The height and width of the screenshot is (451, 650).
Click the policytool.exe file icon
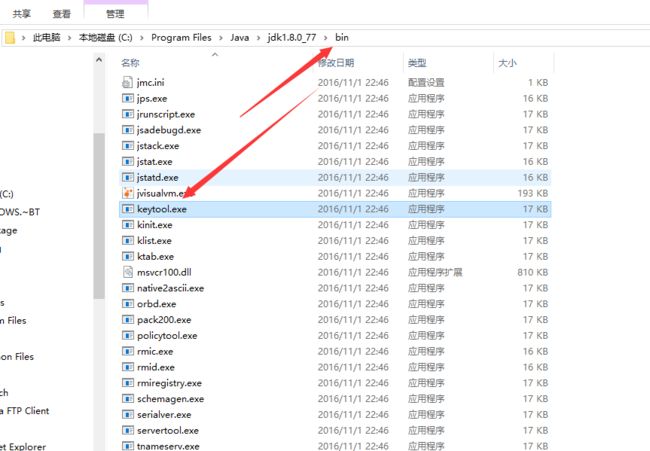(x=127, y=335)
